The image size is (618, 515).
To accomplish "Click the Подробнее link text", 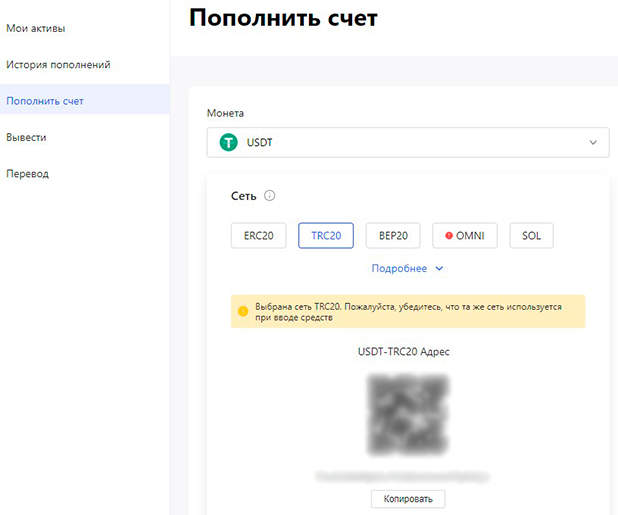I will coord(399,269).
